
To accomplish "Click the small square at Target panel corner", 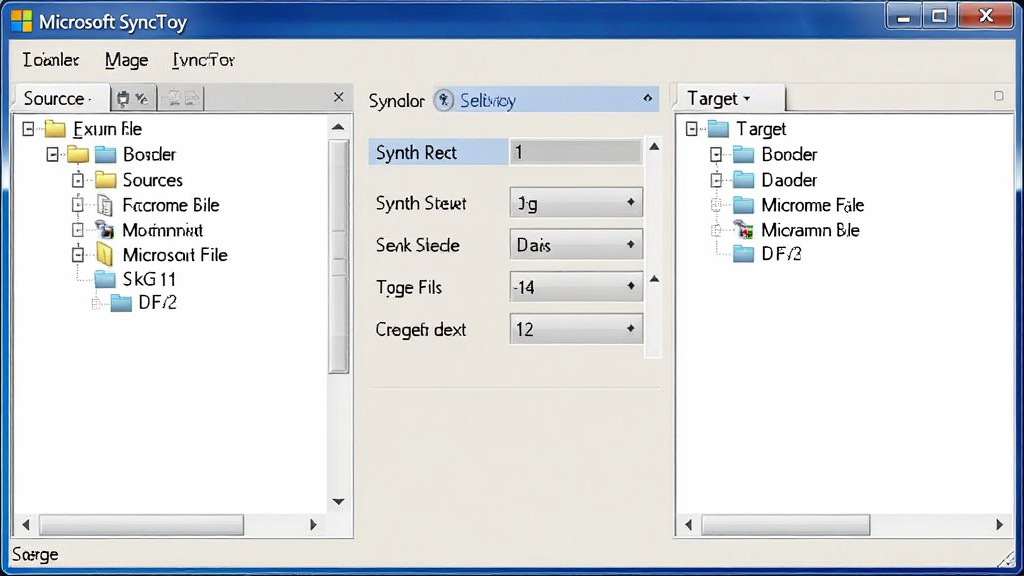I will (999, 96).
